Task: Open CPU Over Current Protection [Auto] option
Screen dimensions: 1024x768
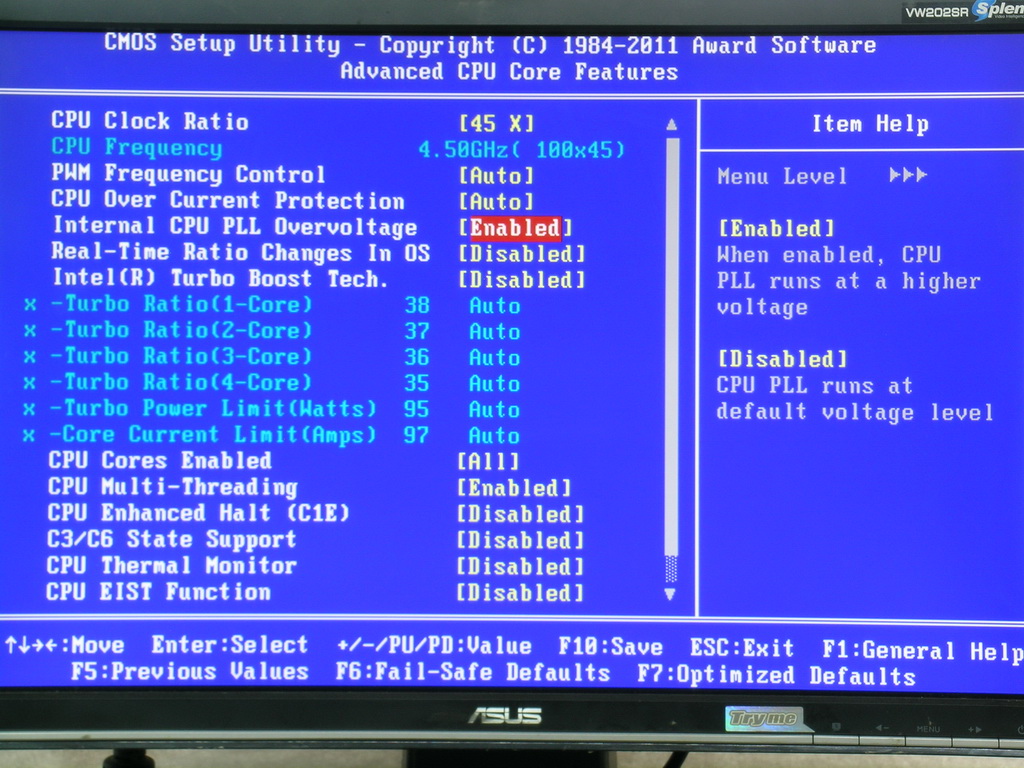Action: pos(496,201)
